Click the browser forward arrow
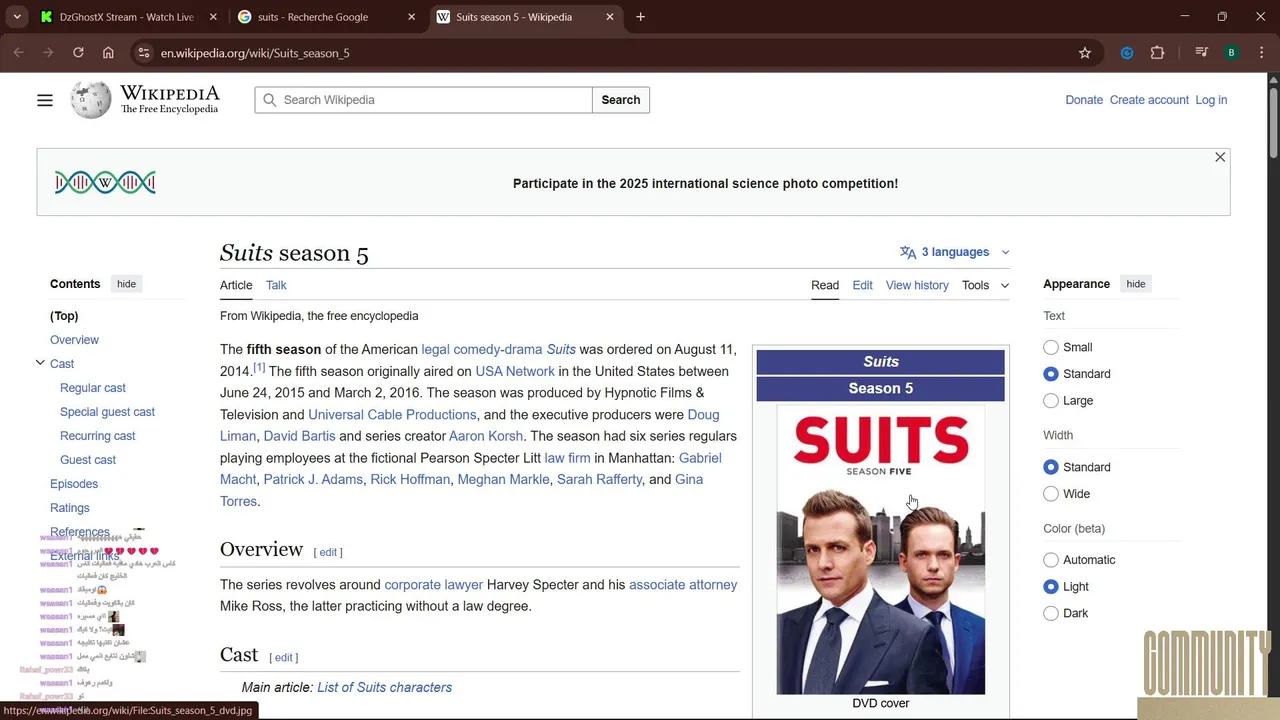1280x720 pixels. click(x=48, y=53)
